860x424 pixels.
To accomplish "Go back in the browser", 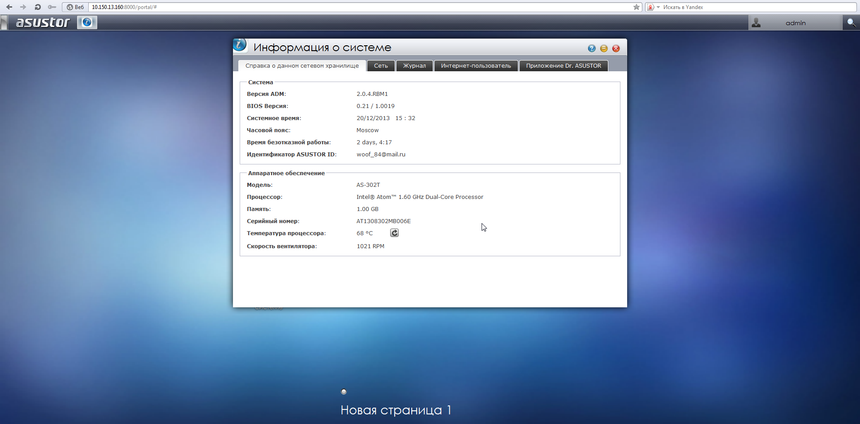I will (x=8, y=6).
